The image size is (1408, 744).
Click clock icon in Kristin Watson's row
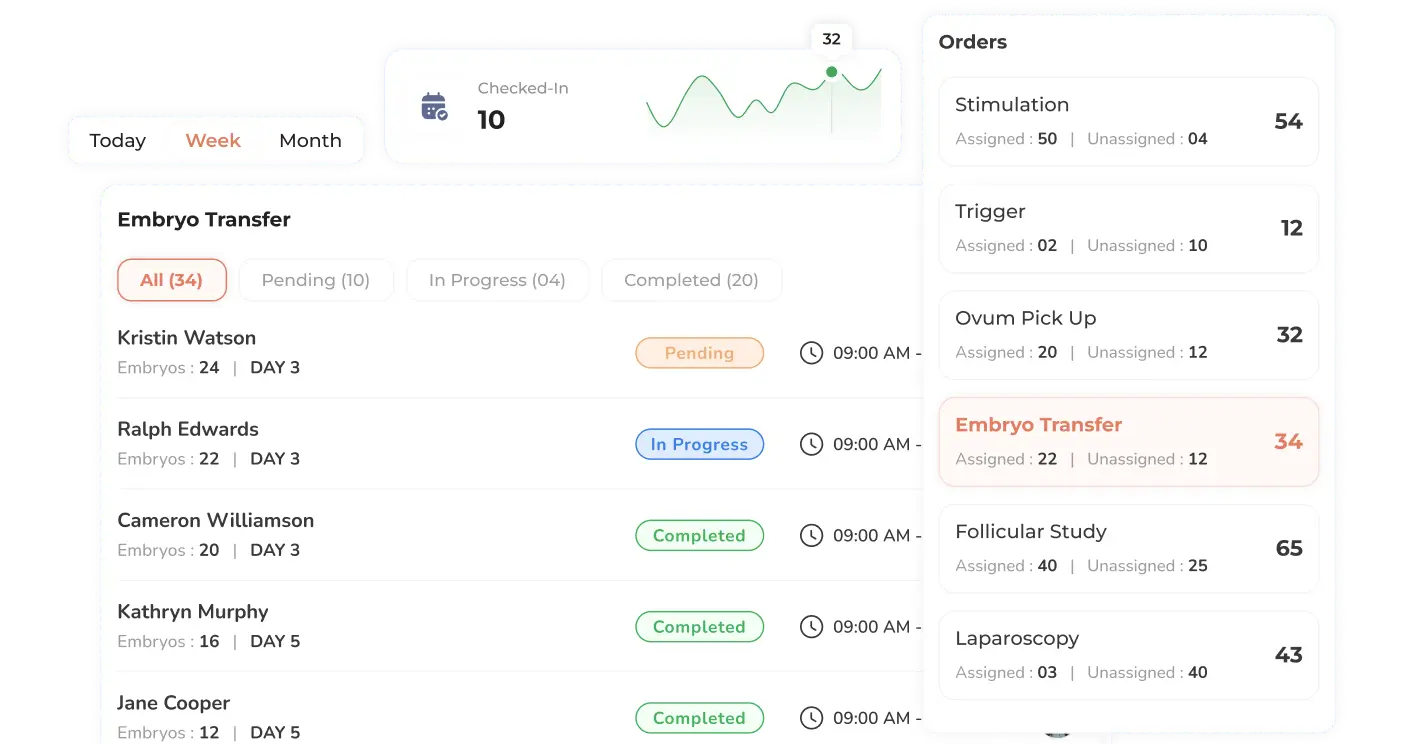pyautogui.click(x=811, y=353)
